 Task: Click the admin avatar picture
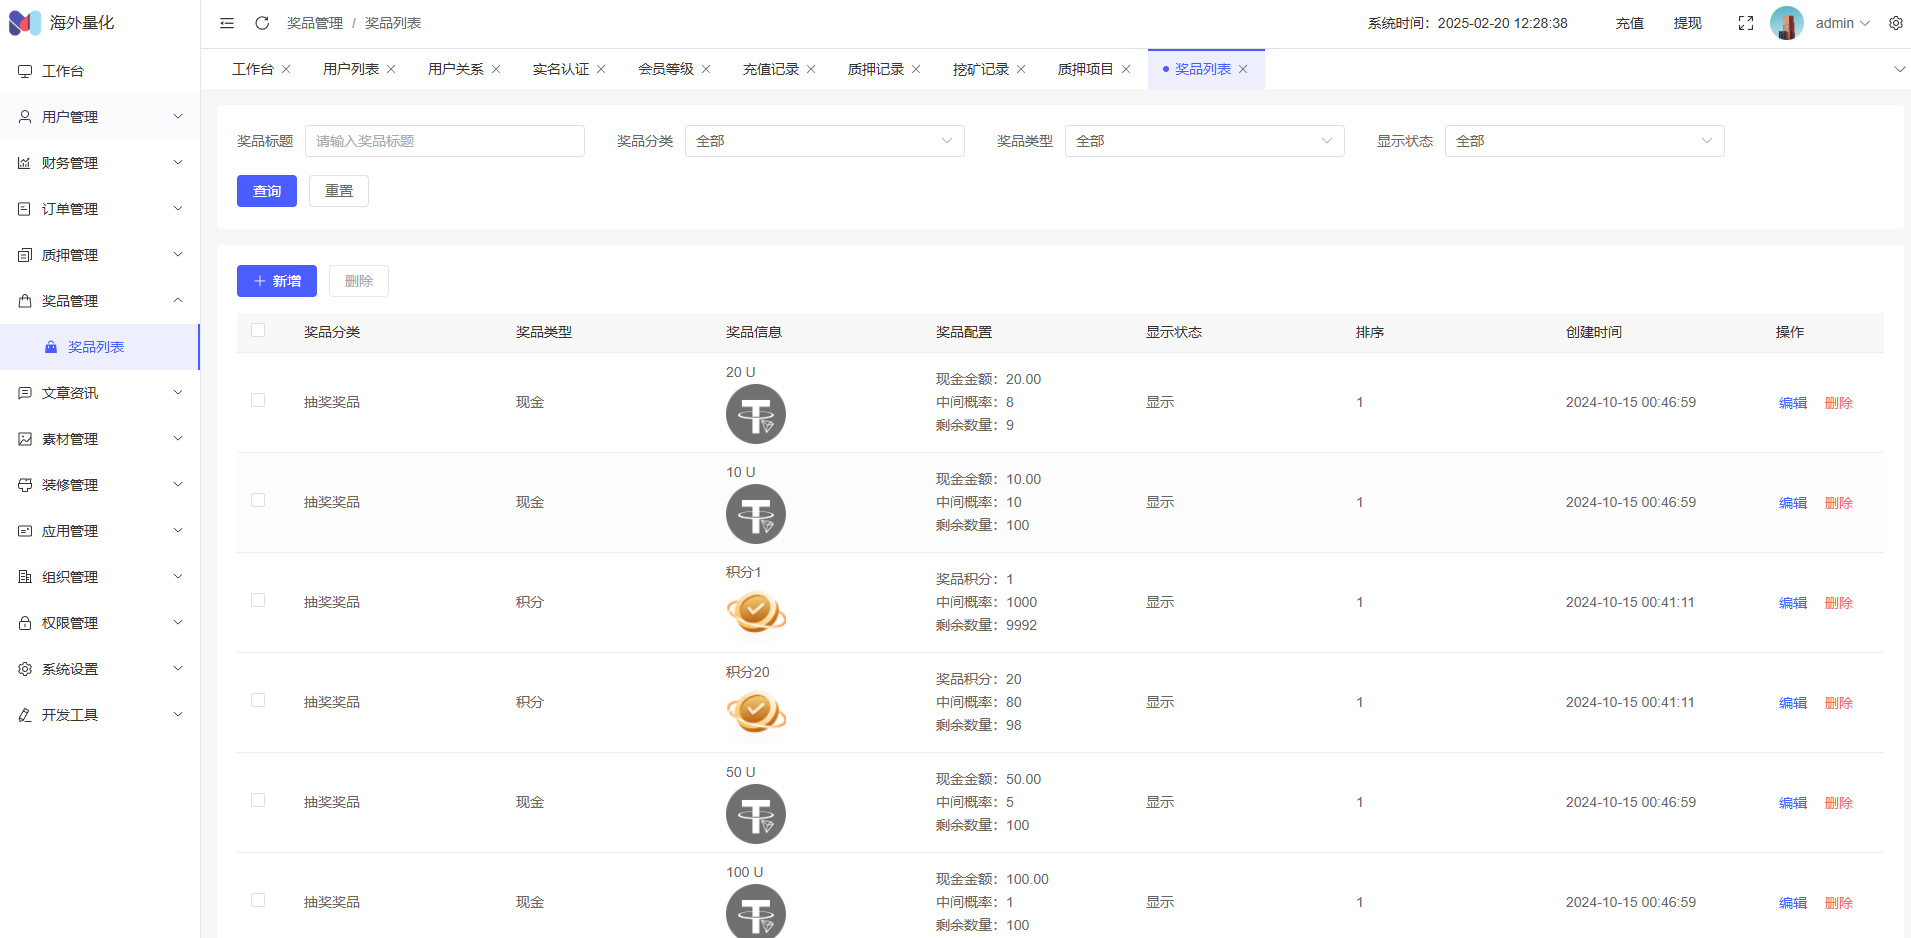point(1786,23)
